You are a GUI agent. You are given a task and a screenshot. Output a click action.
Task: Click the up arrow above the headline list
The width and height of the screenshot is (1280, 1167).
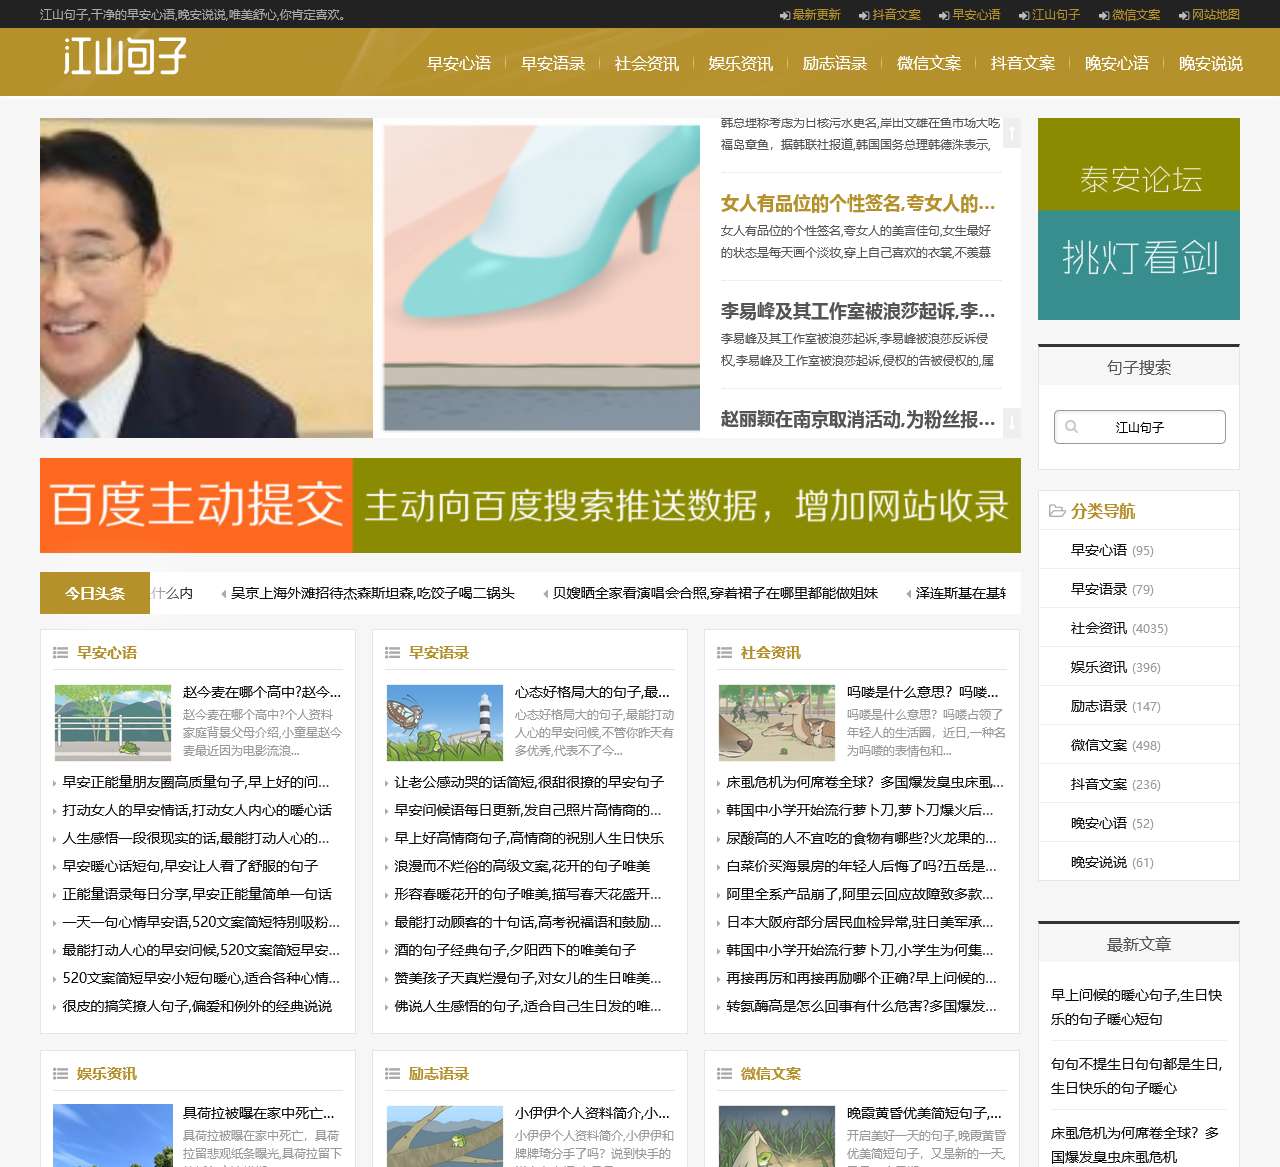click(x=1012, y=133)
